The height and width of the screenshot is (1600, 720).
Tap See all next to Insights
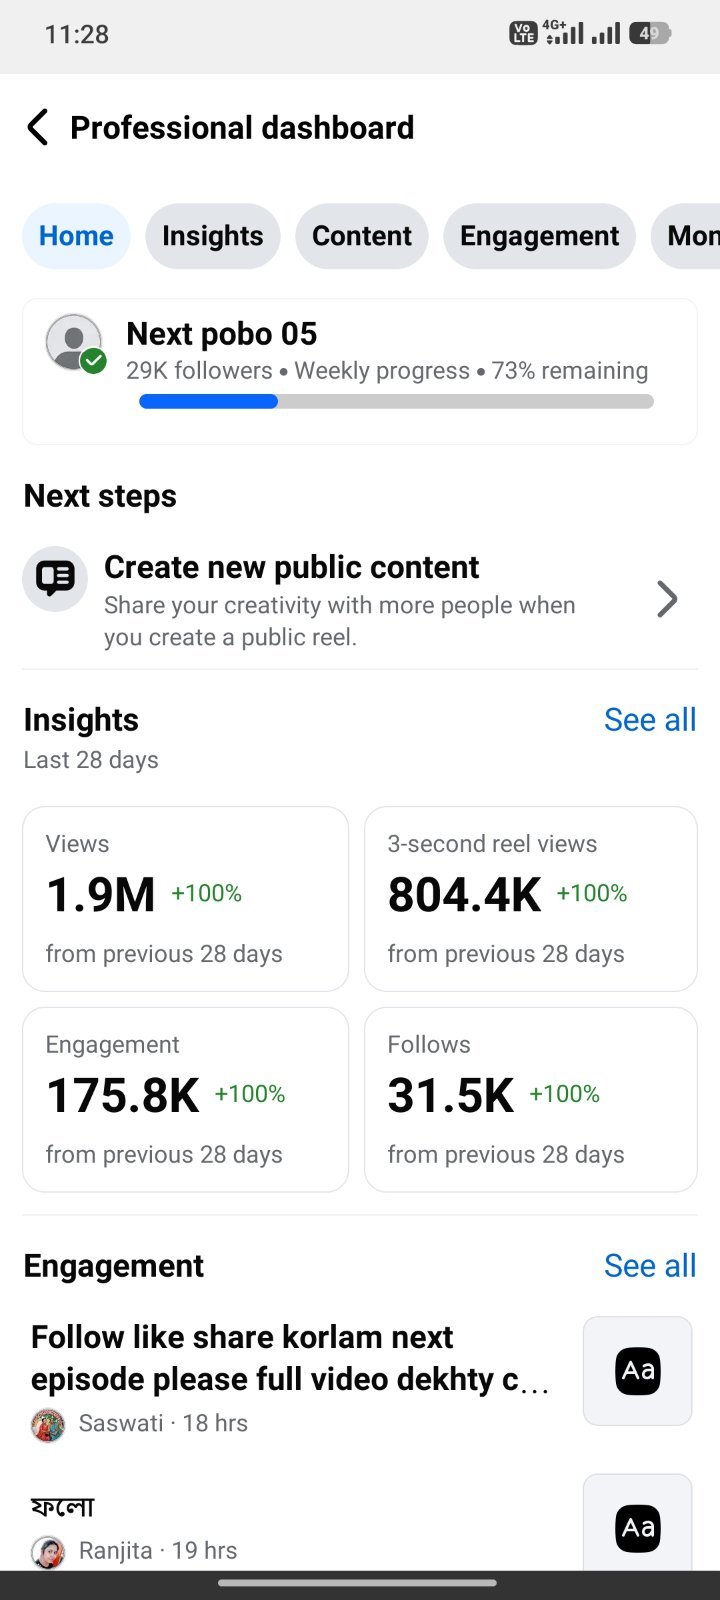(x=650, y=720)
